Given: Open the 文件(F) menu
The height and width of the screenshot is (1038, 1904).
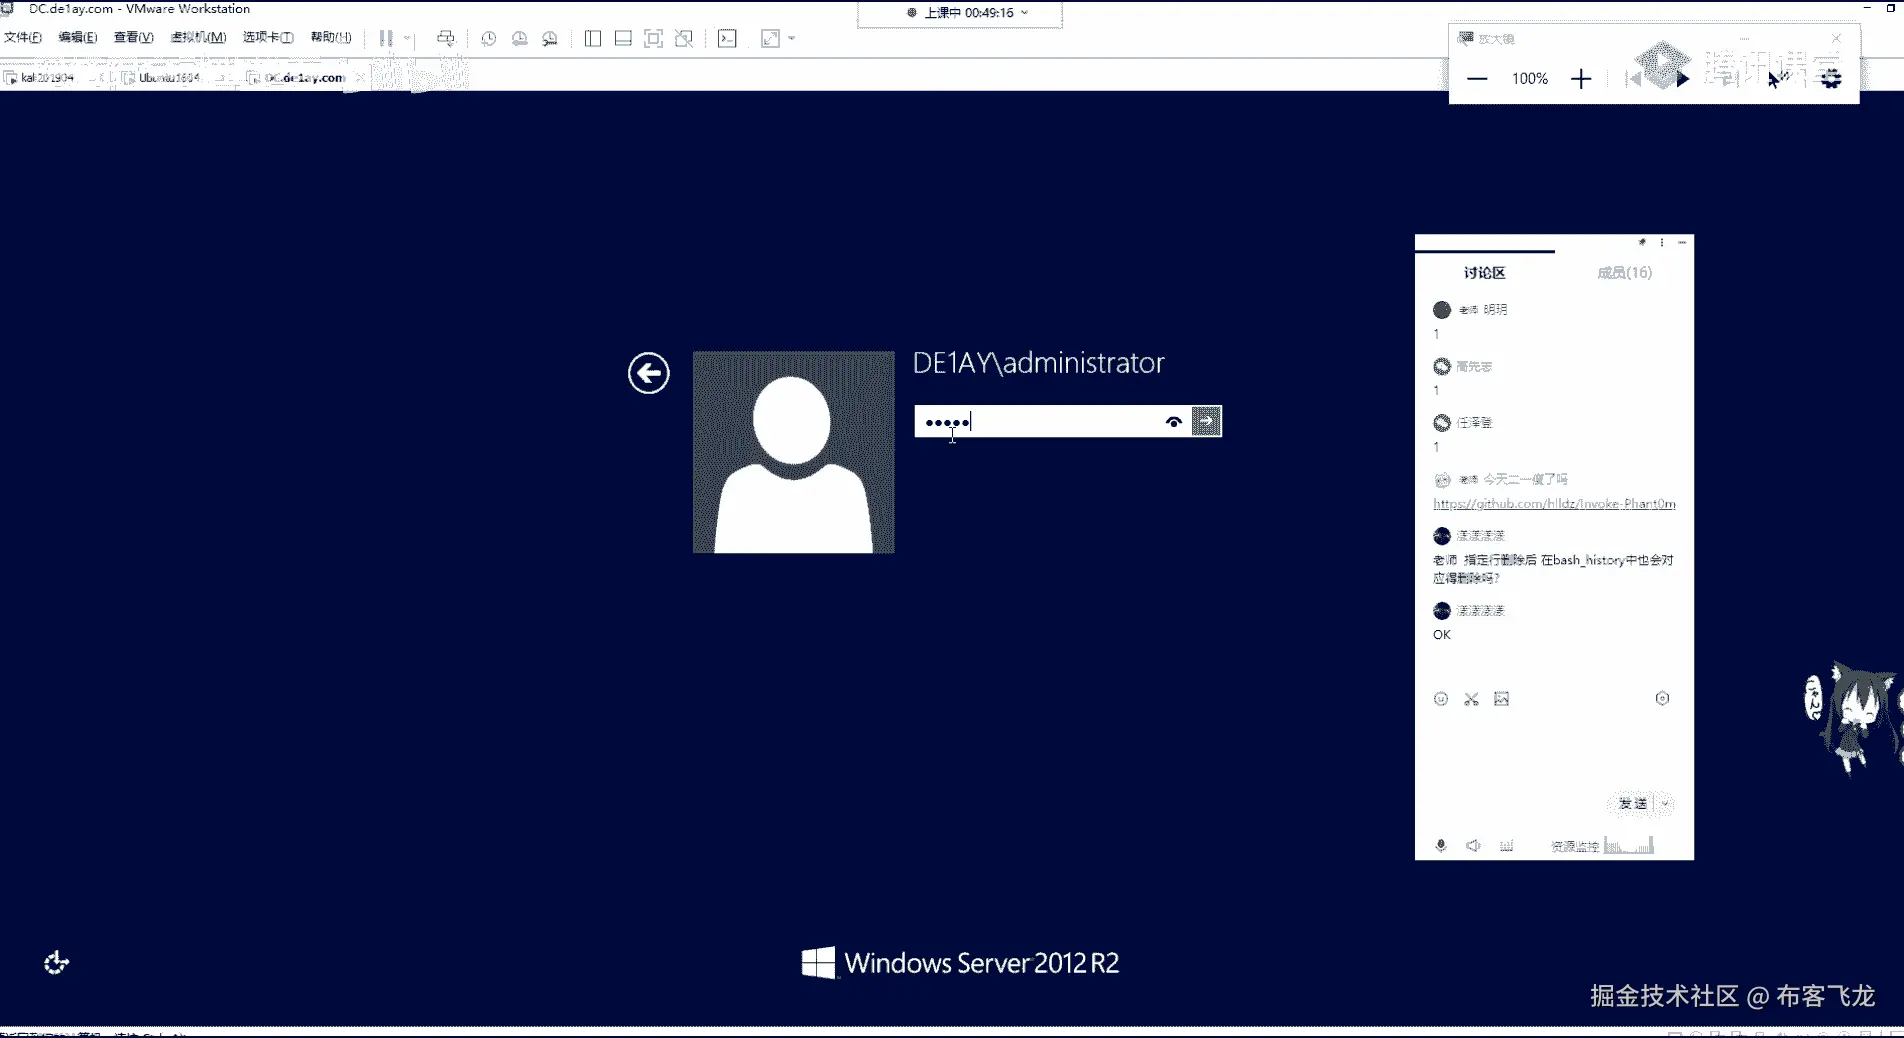Looking at the screenshot, I should pyautogui.click(x=23, y=38).
